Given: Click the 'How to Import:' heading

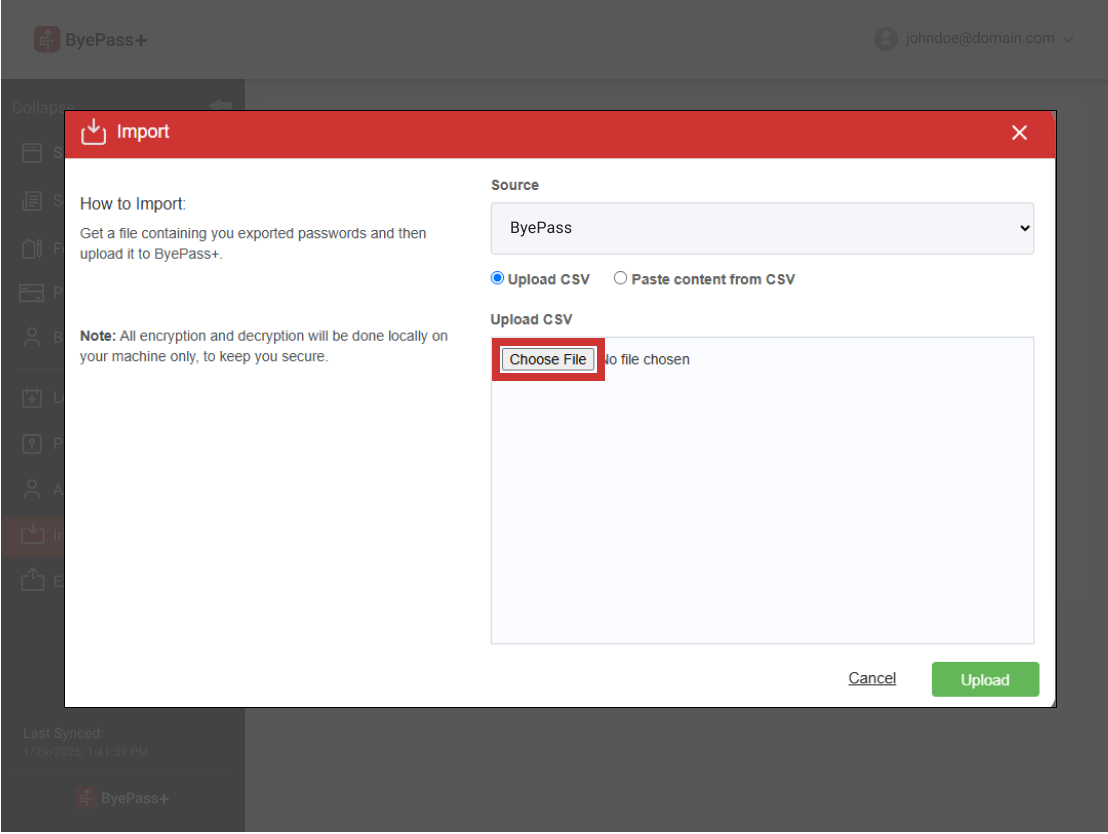Looking at the screenshot, I should (x=133, y=204).
